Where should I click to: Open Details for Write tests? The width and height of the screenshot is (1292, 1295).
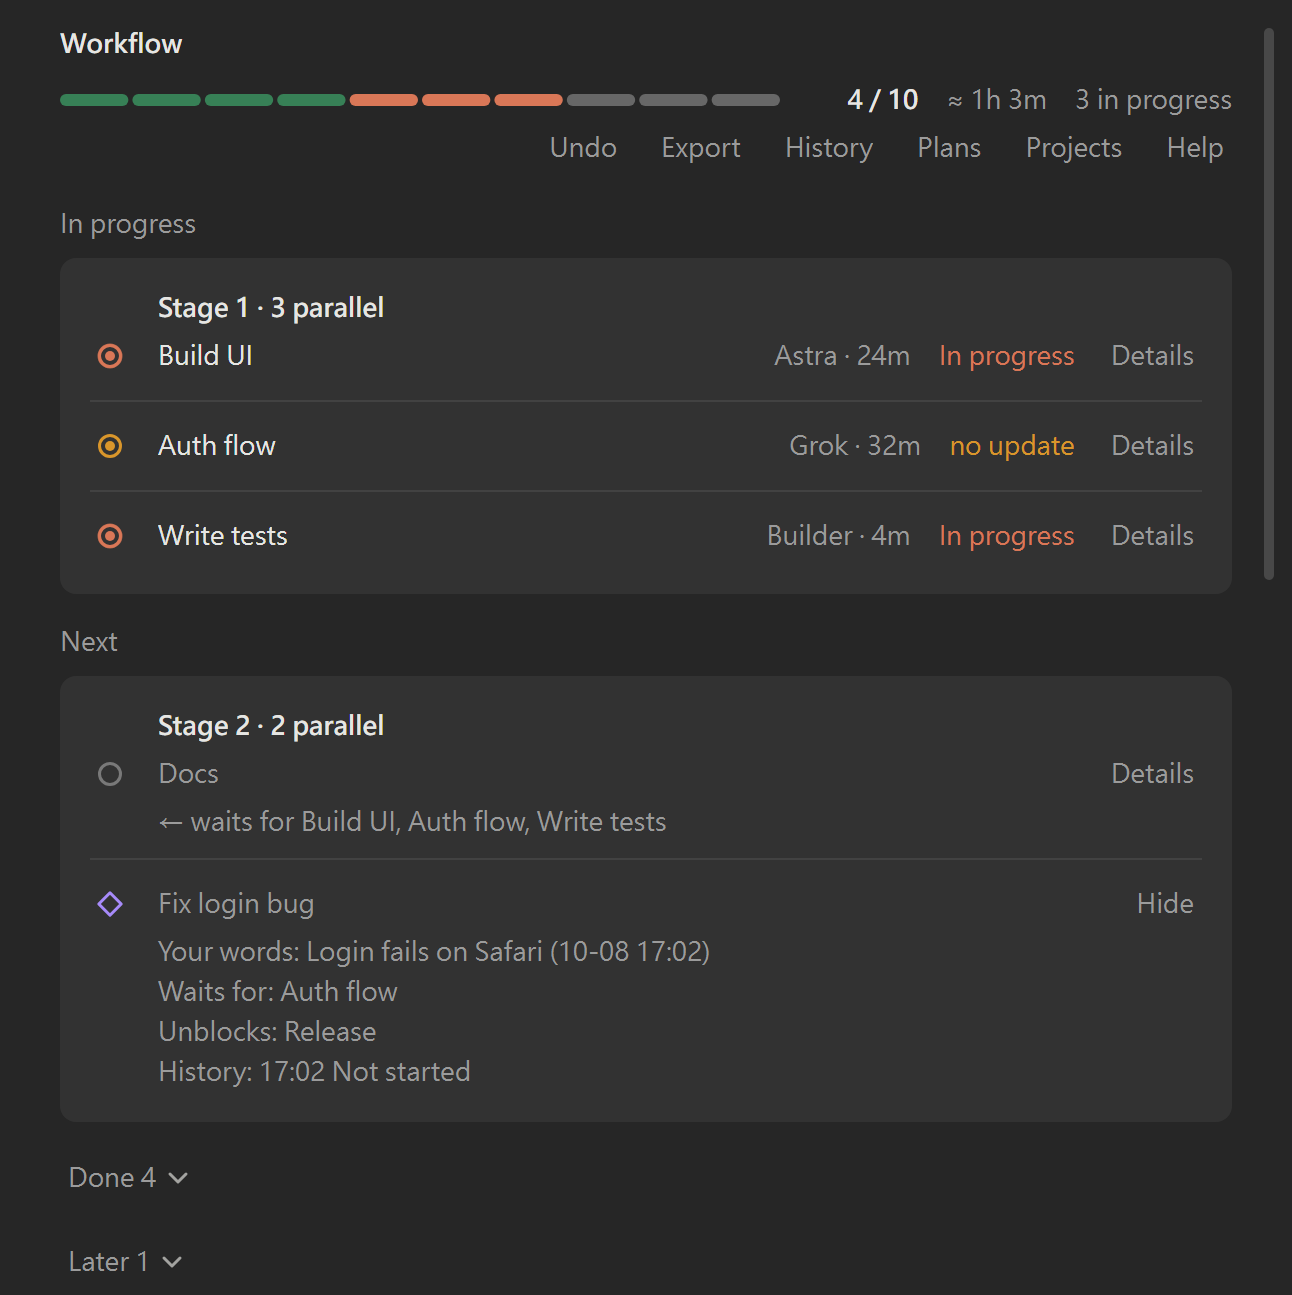point(1153,536)
